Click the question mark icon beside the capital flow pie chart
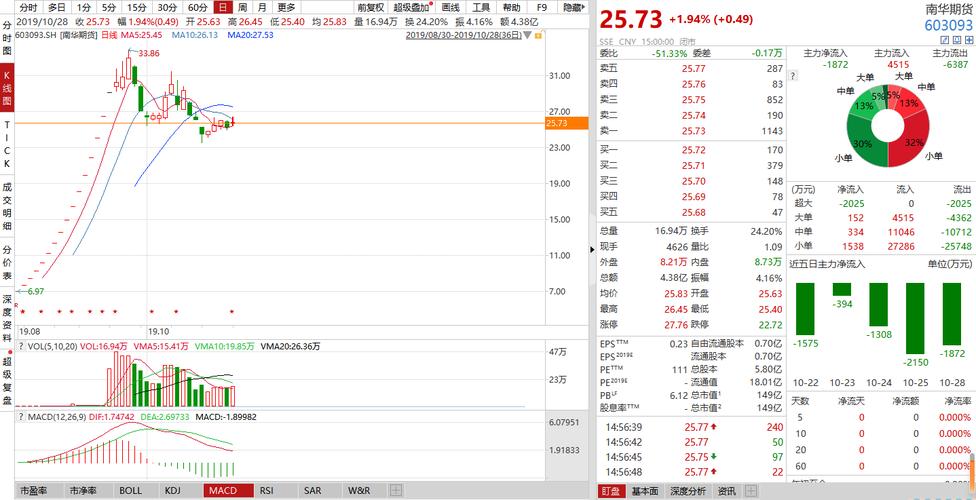976x500 pixels. pyautogui.click(x=793, y=76)
